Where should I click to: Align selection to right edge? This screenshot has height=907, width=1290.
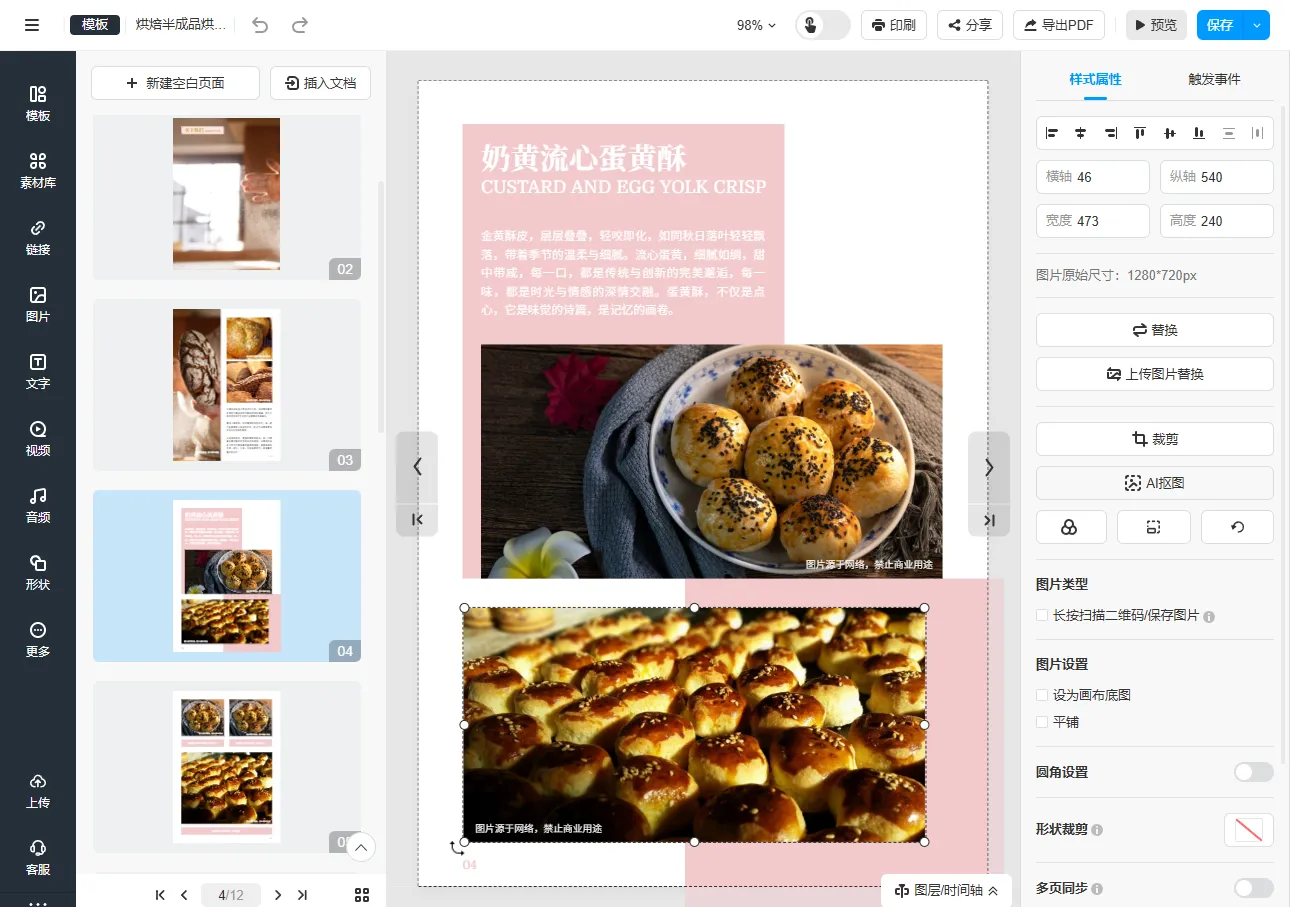[x=1111, y=133]
